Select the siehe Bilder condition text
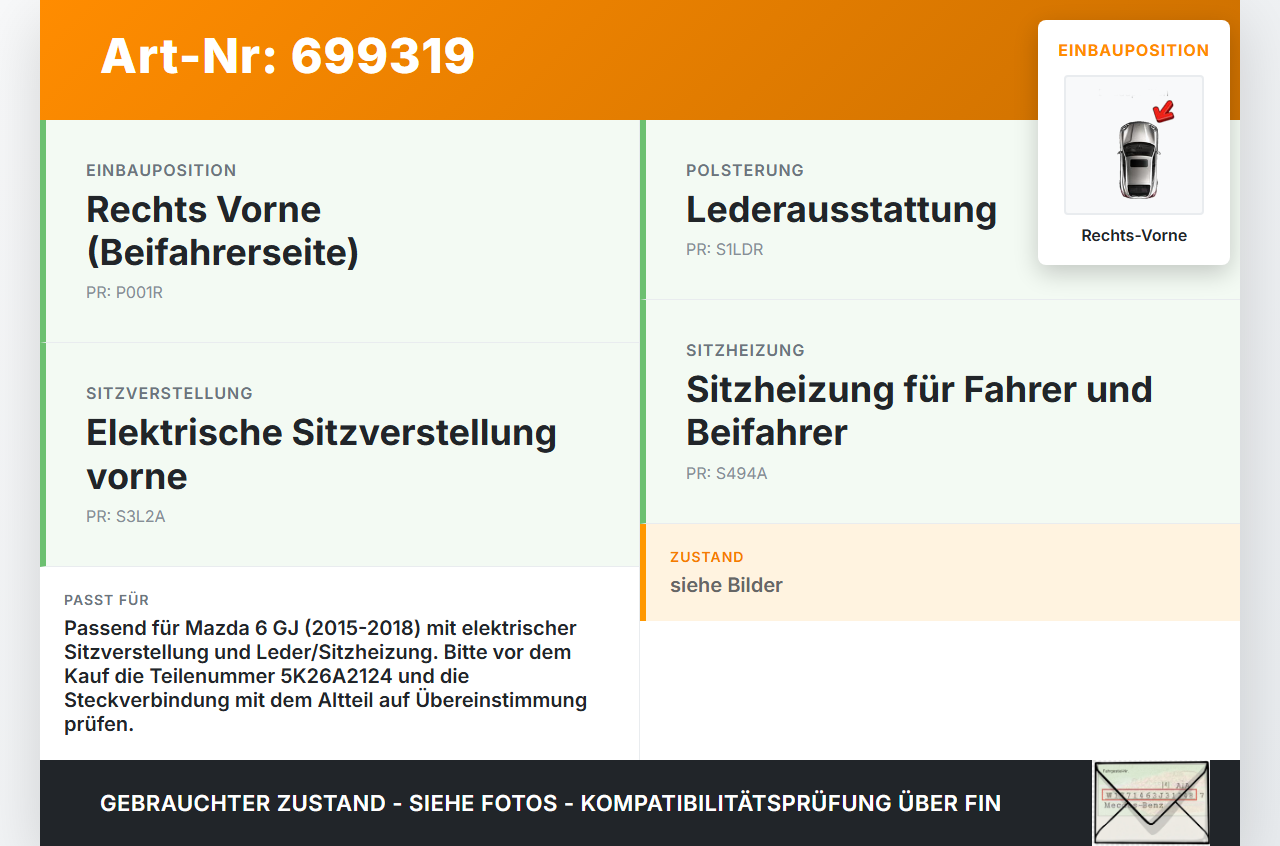Screen dimensions: 1280x846 726,585
